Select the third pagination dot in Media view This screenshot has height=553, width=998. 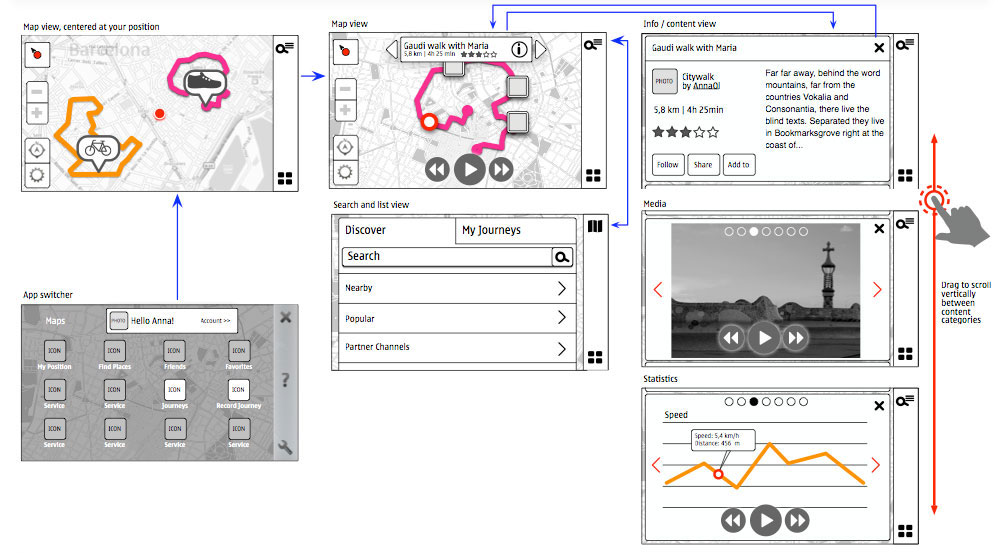point(754,231)
